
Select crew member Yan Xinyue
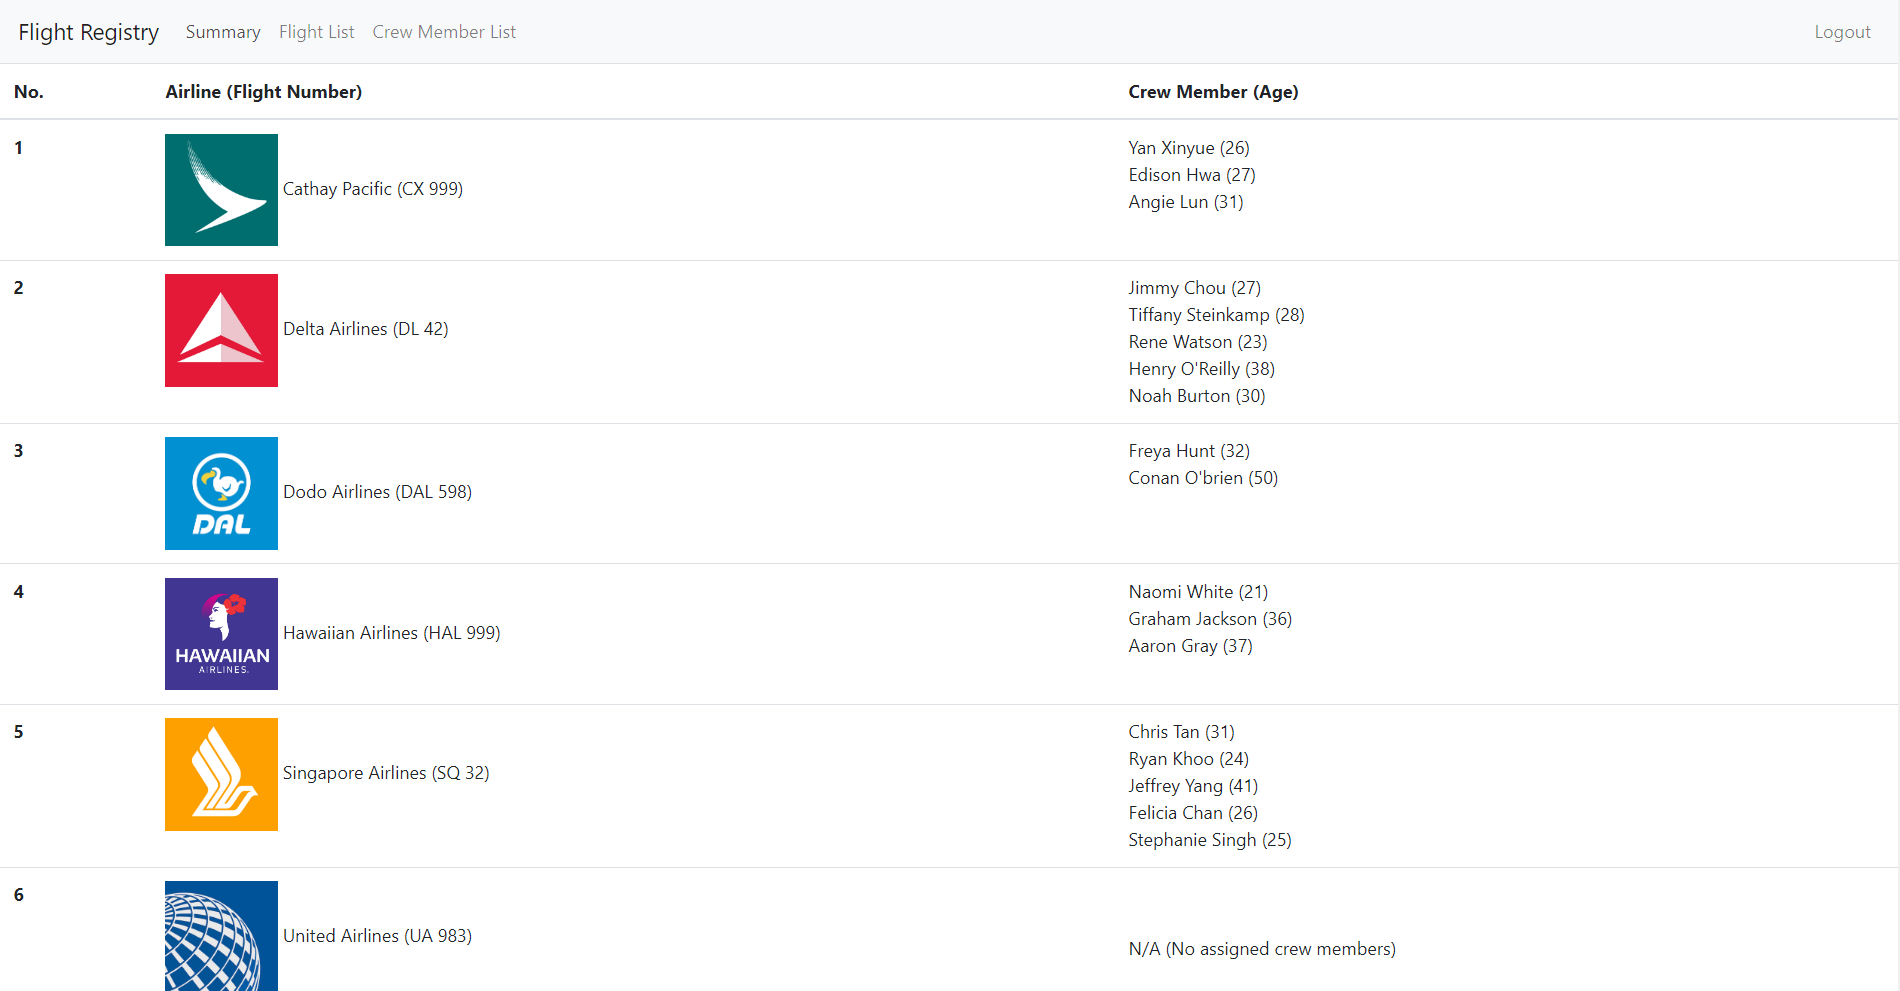click(1188, 147)
